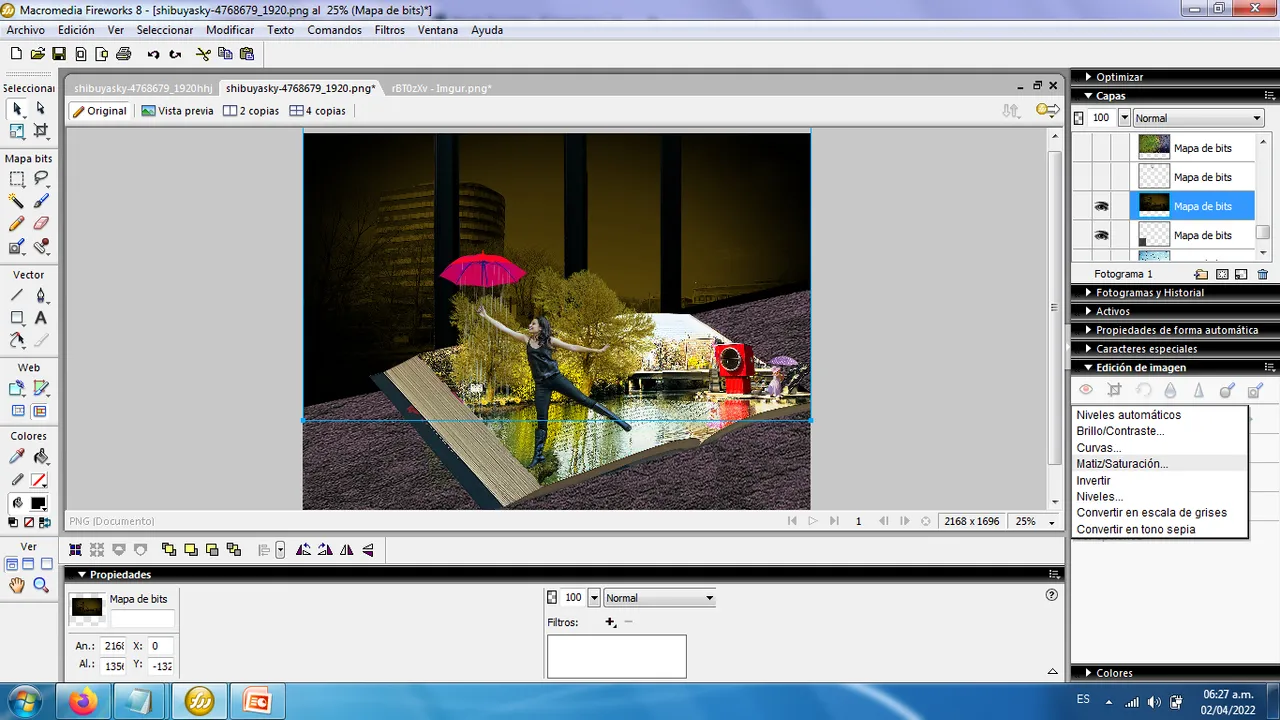Choose Convertir en tono sepia
This screenshot has width=1280, height=720.
point(1160,529)
